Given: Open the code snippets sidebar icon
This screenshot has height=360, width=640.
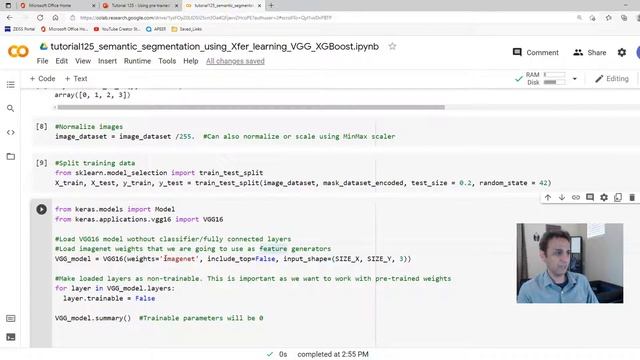Looking at the screenshot, I should tap(11, 132).
